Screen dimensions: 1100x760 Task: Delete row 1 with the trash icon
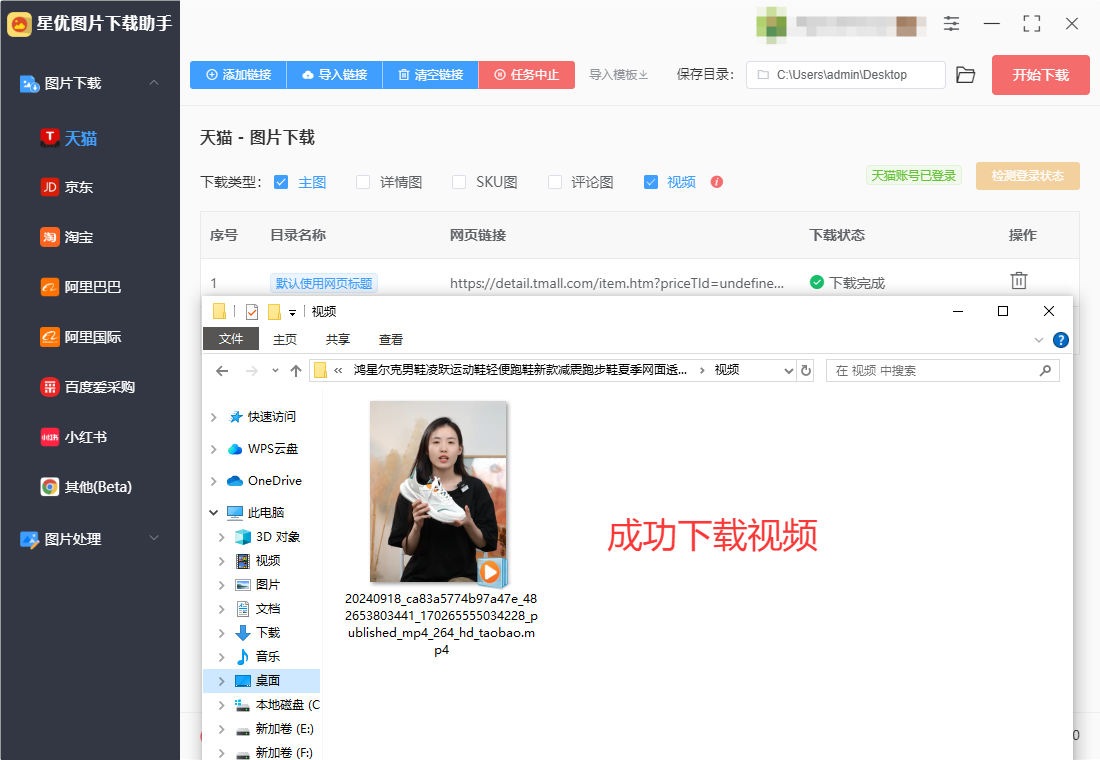tap(1019, 281)
